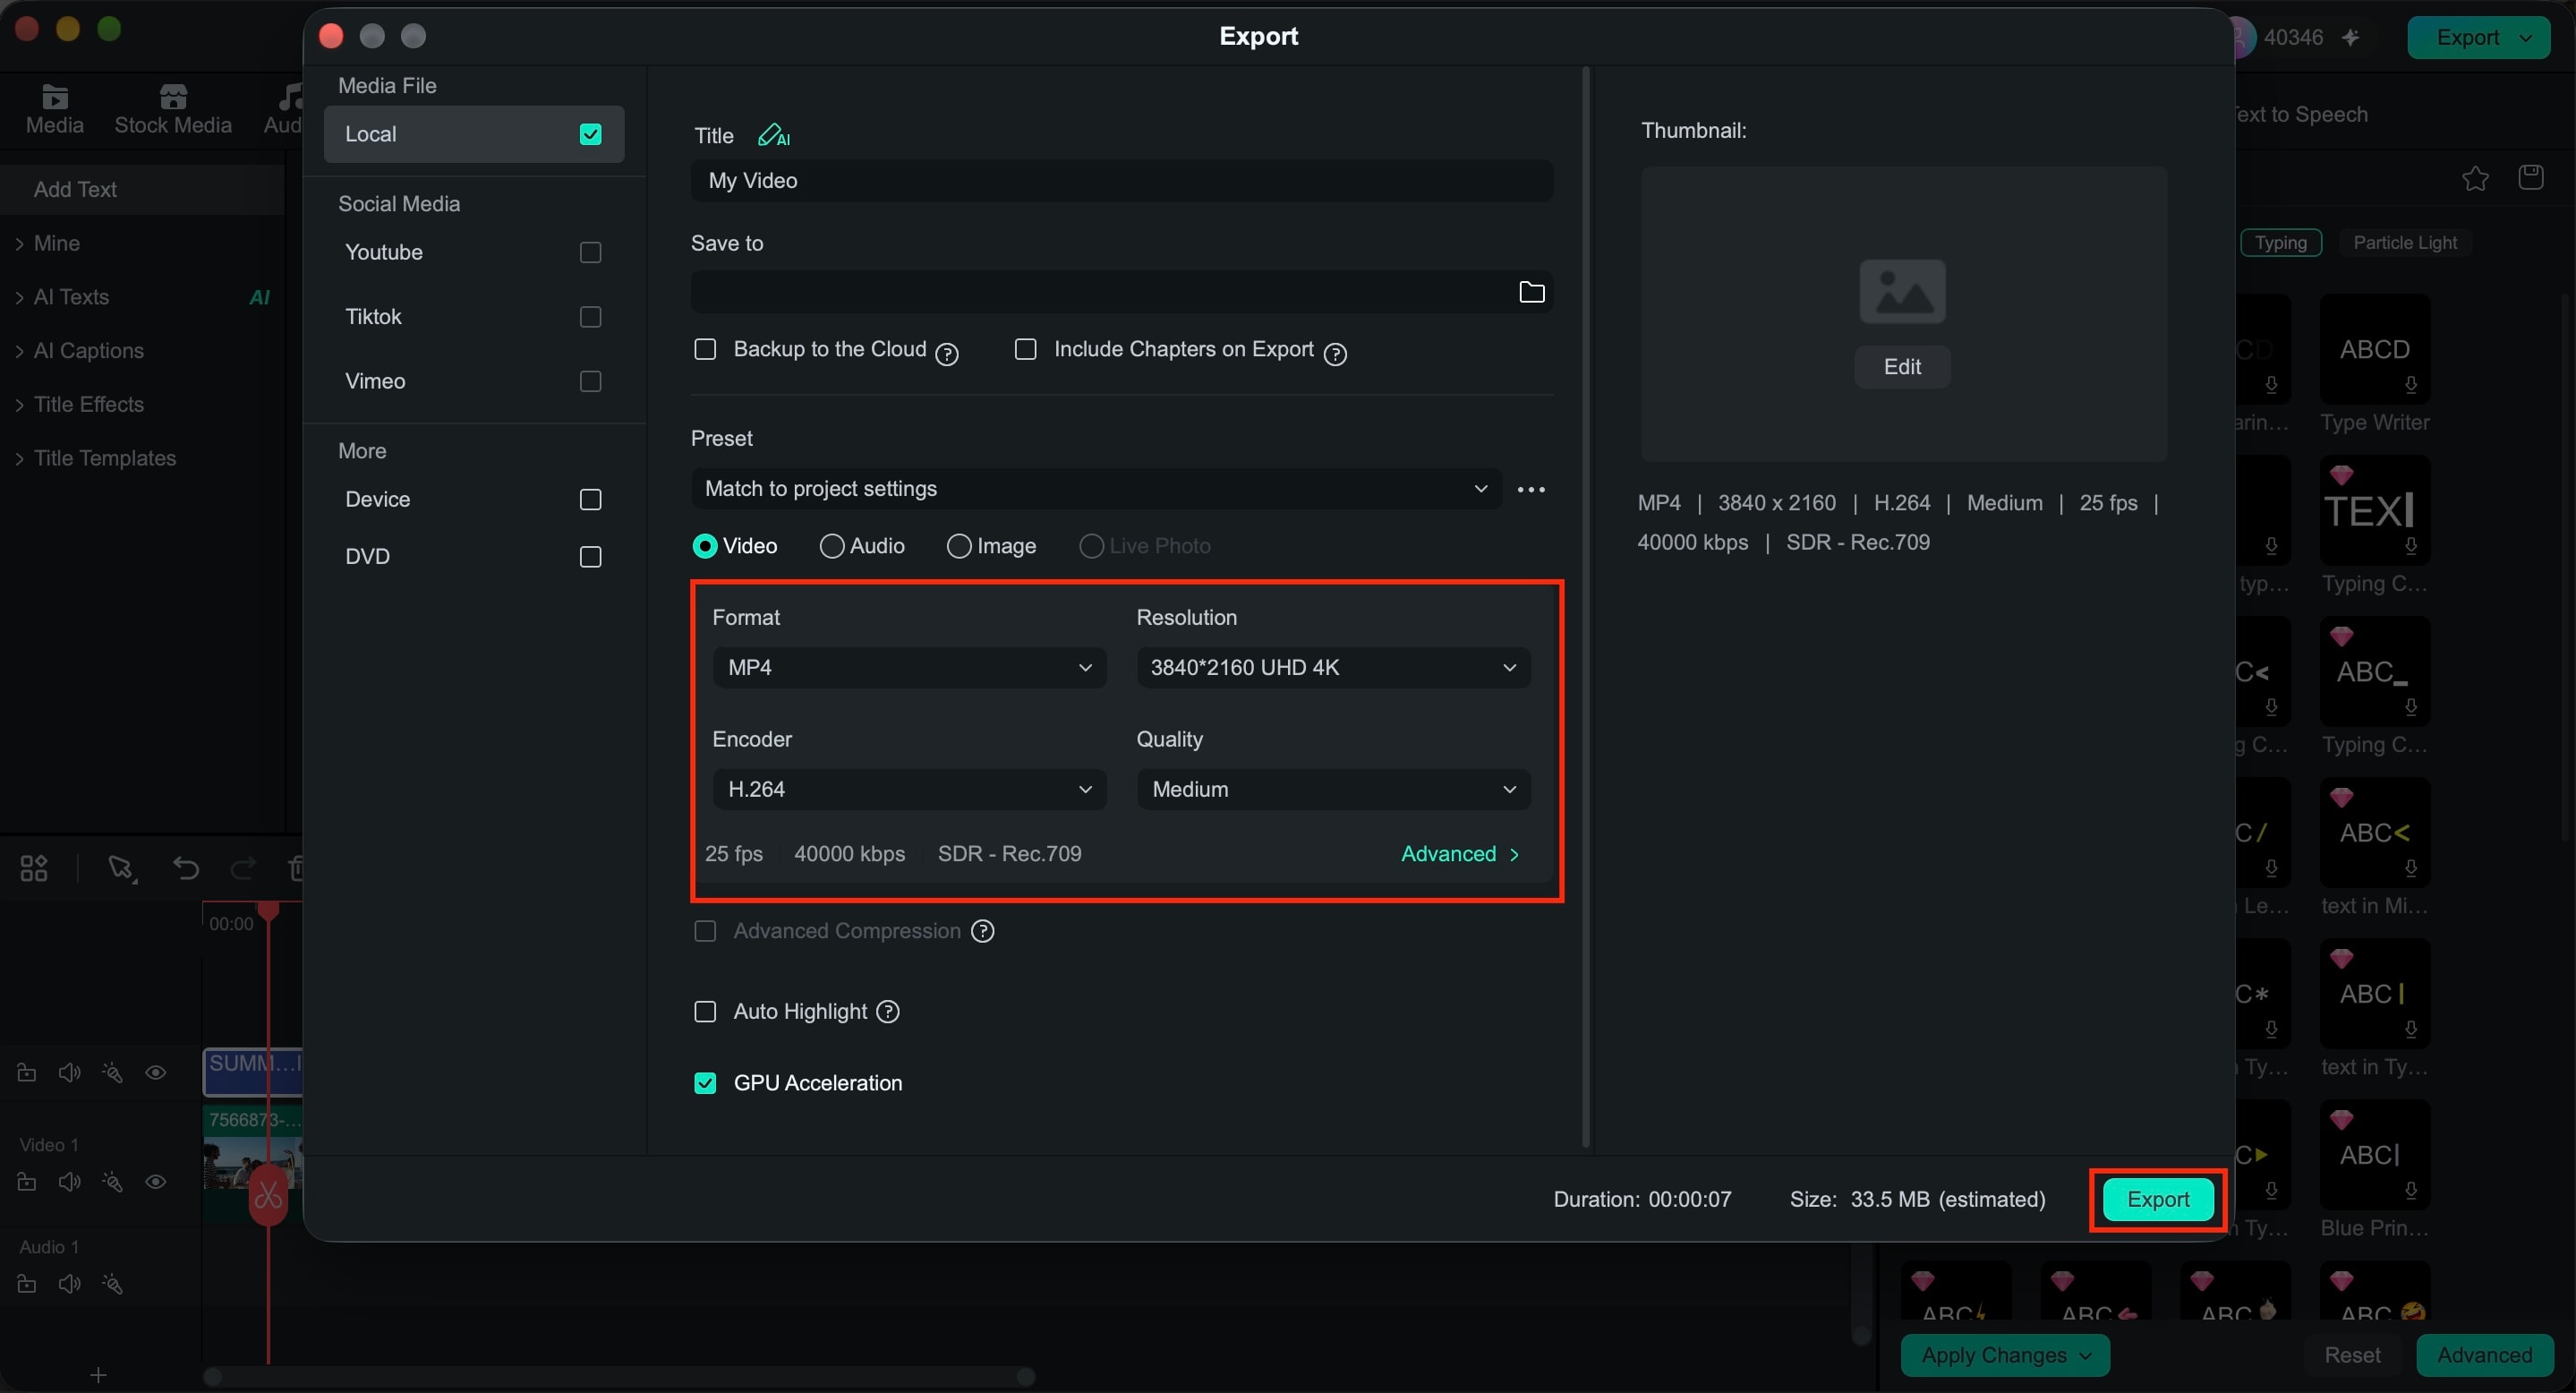The image size is (2576, 1393).
Task: Click the favorites star icon in right panel
Action: pos(2475,178)
